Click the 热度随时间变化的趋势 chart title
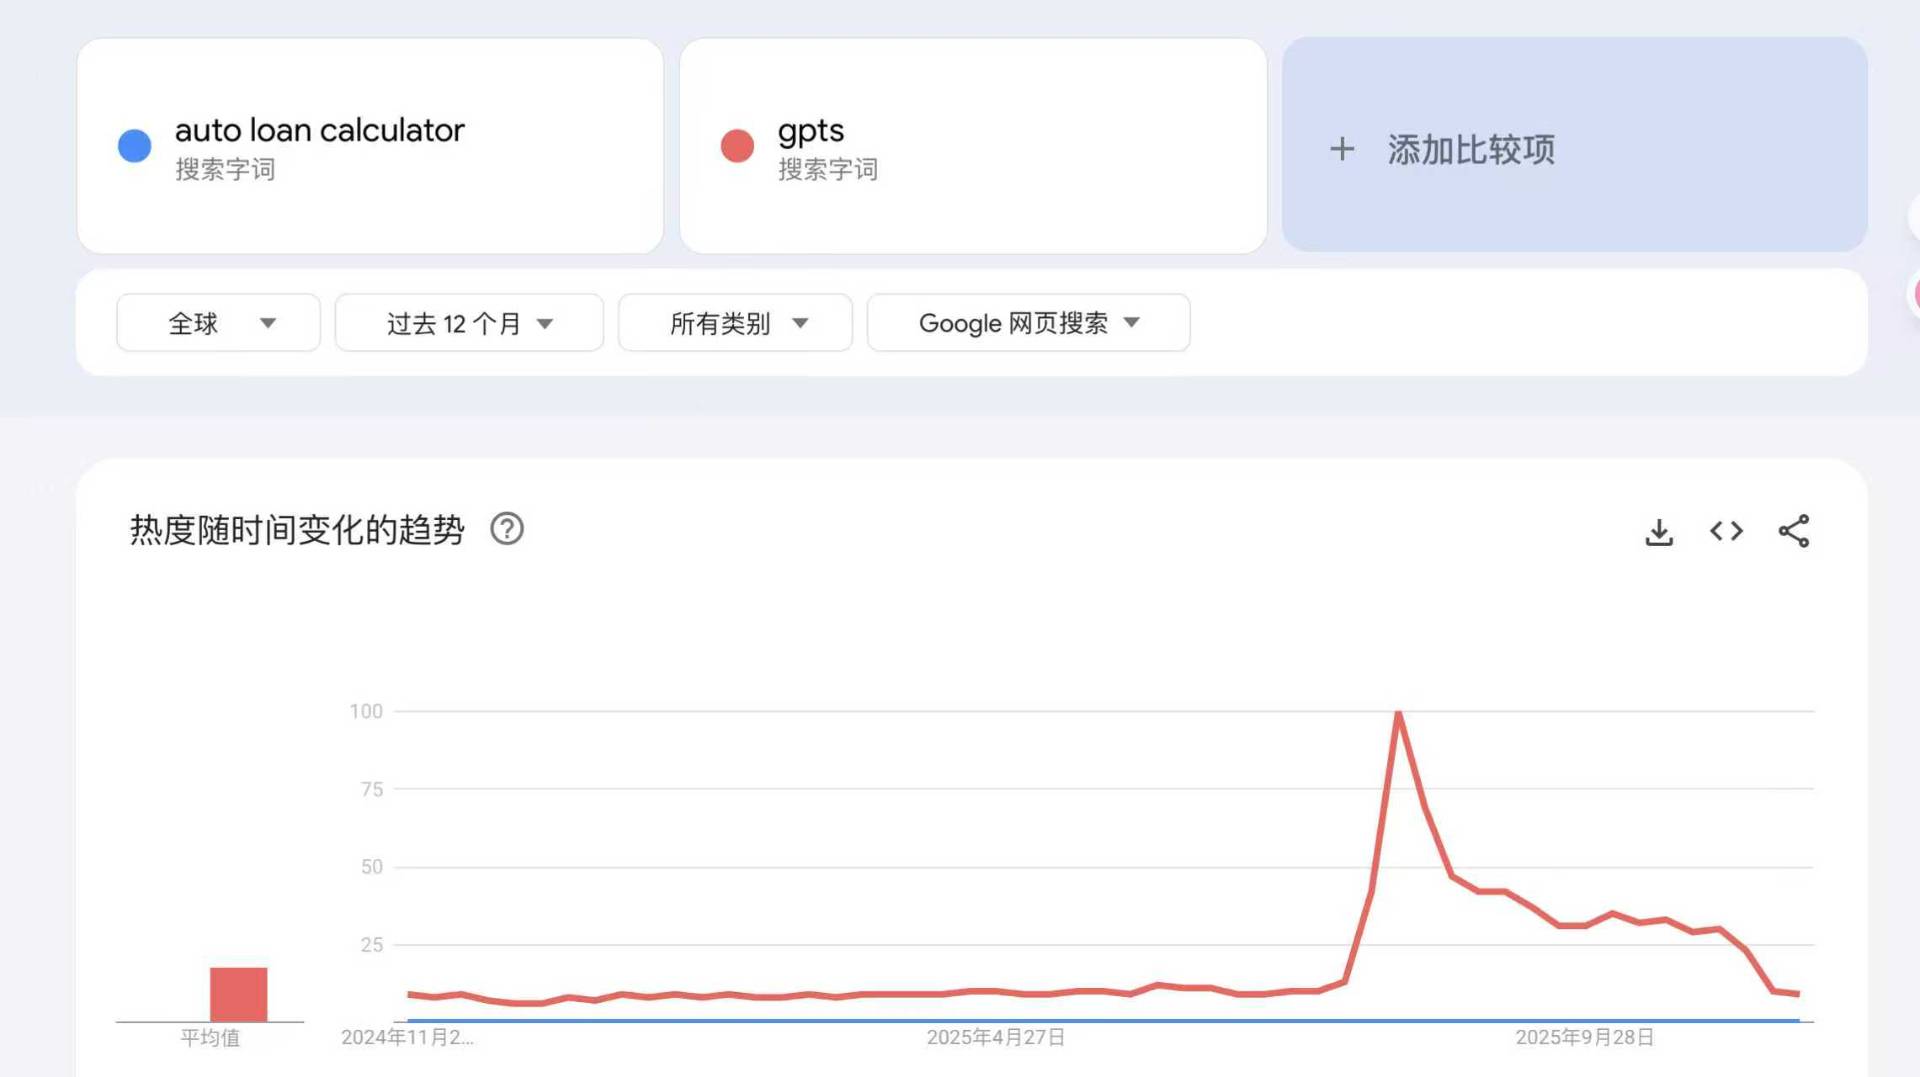 297,530
